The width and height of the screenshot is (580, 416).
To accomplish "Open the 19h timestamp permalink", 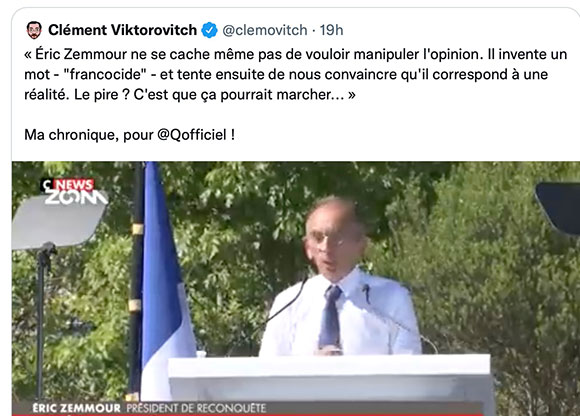I will [x=331, y=30].
